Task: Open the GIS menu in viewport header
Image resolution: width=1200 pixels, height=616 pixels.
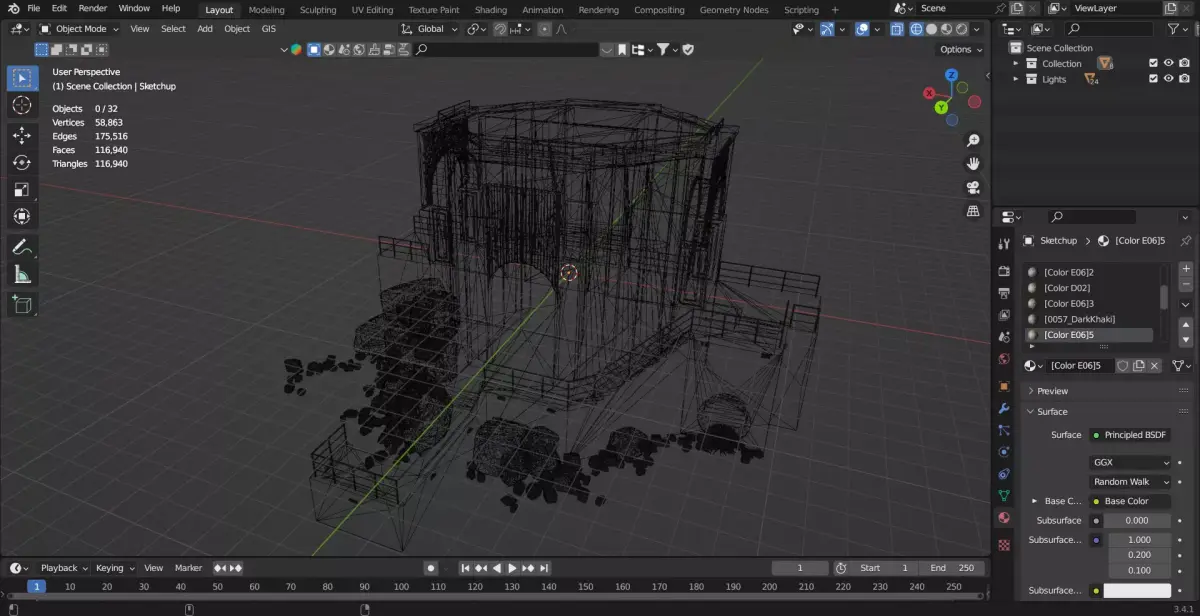Action: (x=269, y=29)
